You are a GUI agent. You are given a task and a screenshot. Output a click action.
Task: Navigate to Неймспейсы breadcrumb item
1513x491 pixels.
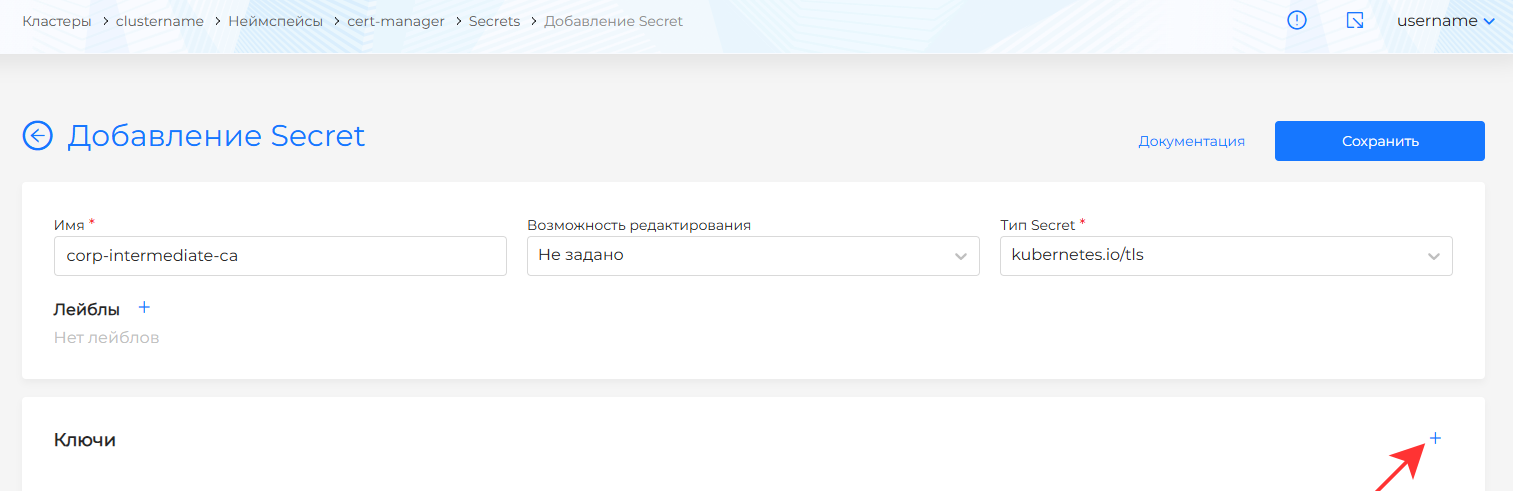pos(275,21)
